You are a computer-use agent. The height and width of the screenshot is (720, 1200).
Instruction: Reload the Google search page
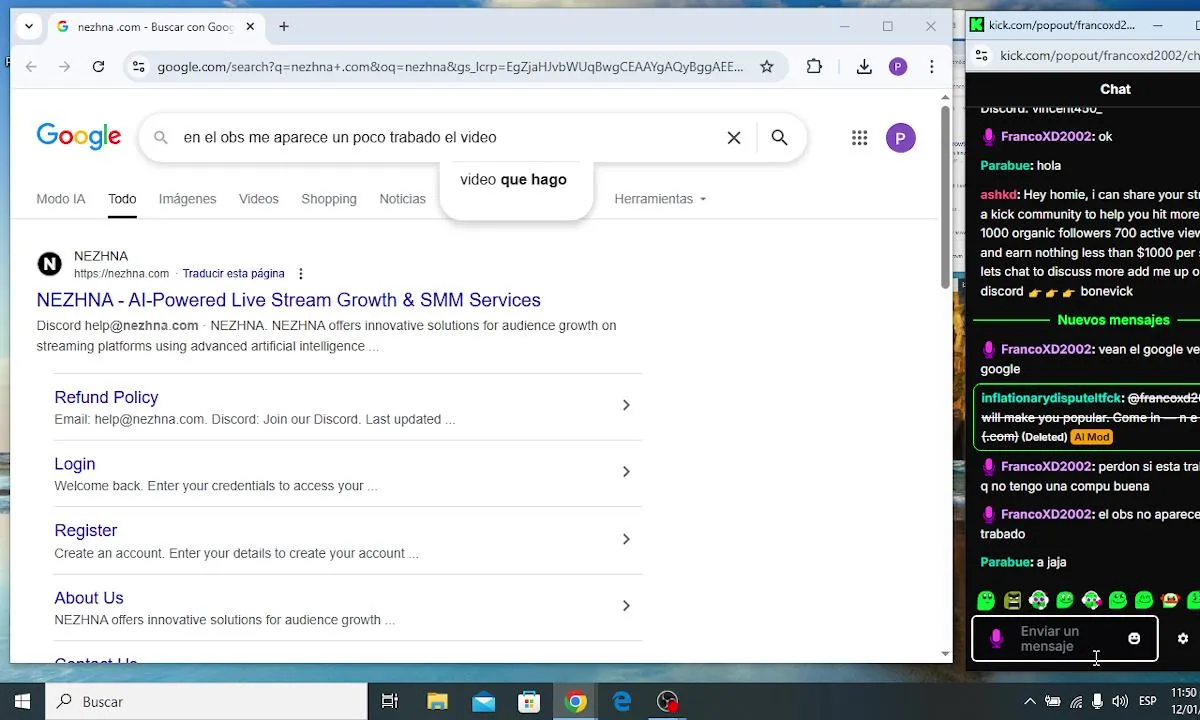coord(98,67)
